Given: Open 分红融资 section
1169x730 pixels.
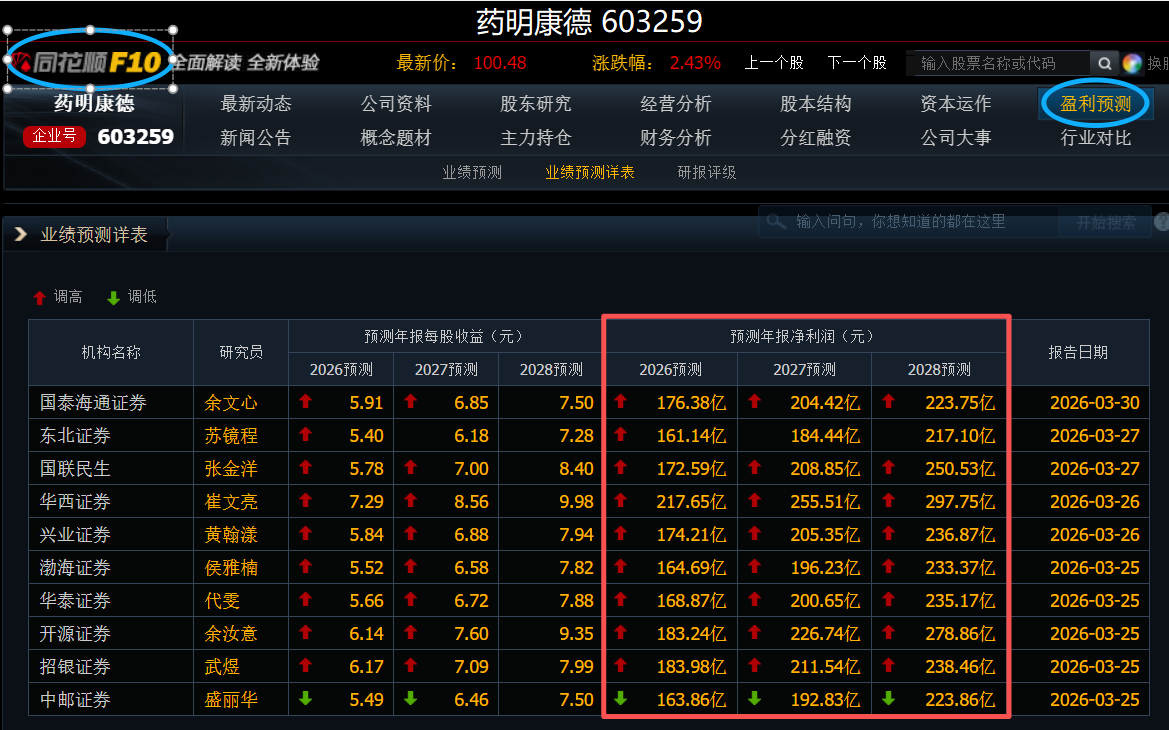Looking at the screenshot, I should point(816,138).
